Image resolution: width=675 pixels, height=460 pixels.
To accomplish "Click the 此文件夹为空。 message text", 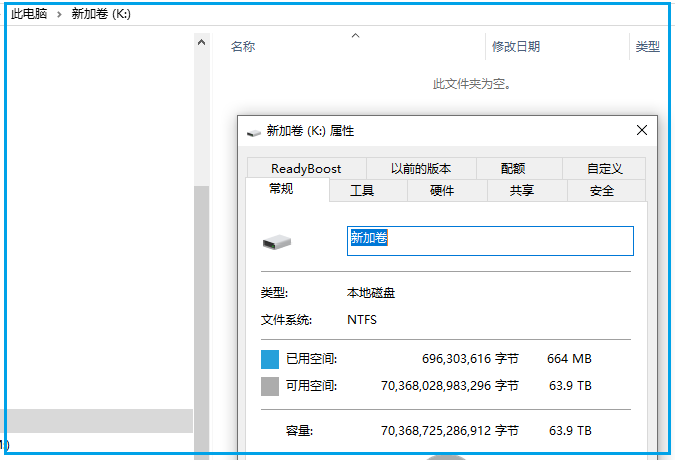I will coord(472,84).
